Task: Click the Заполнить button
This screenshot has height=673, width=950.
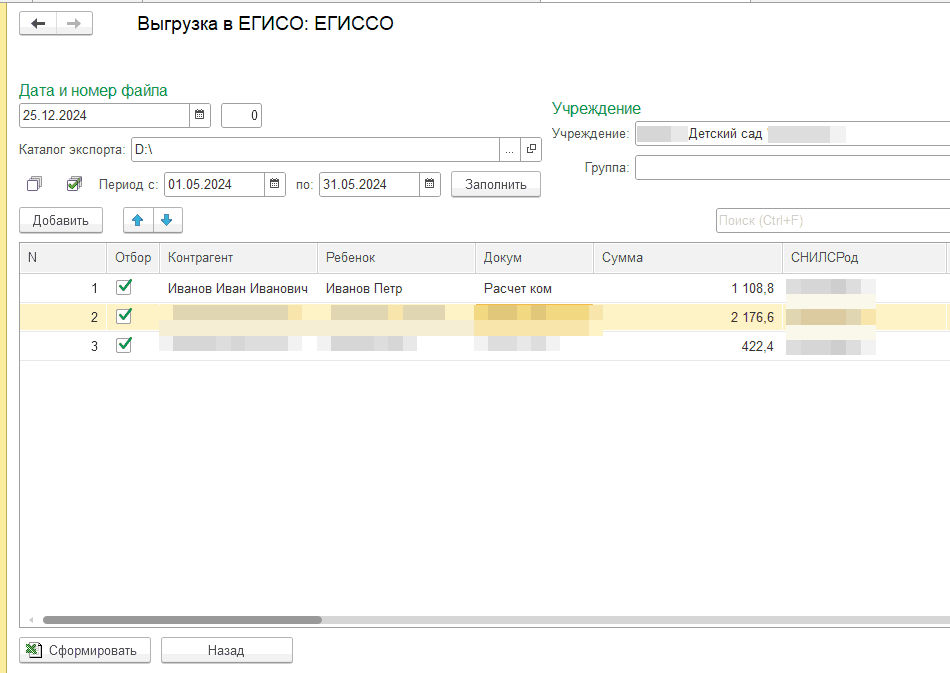Action: tap(496, 184)
